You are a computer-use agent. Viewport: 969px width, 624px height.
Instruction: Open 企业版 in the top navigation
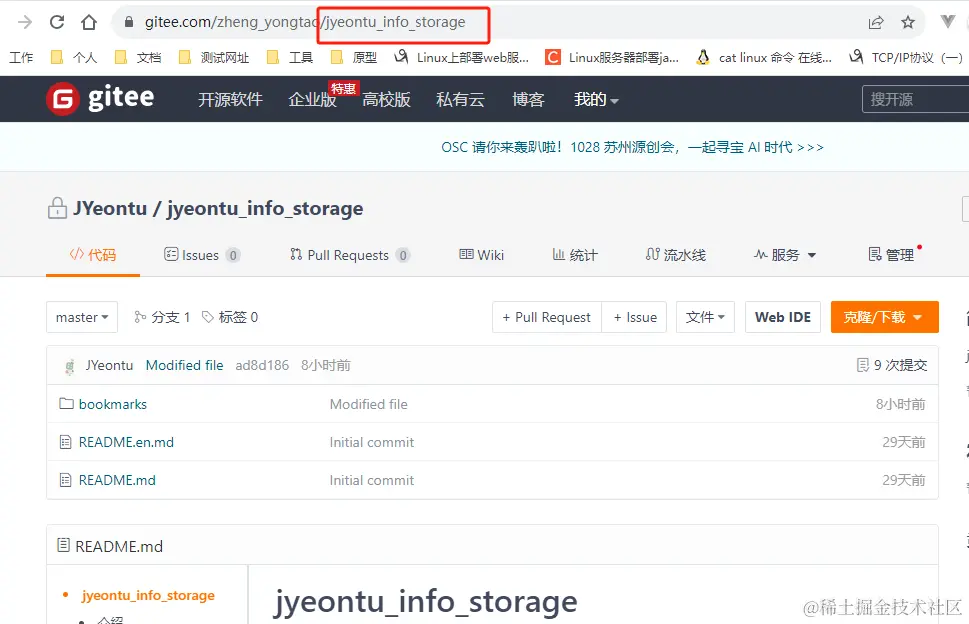click(312, 99)
